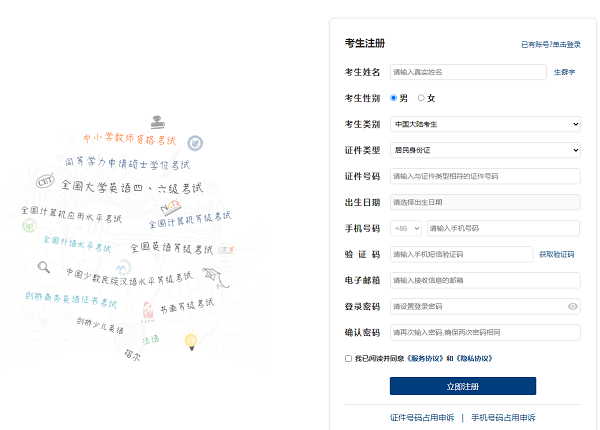Click the NCRE logo icon
The width and height of the screenshot is (600, 430).
(170, 208)
